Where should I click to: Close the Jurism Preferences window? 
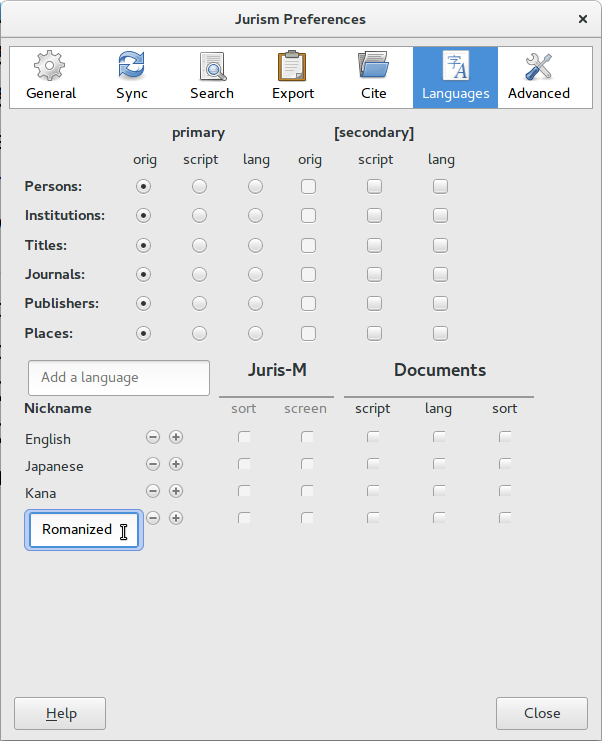pos(583,19)
